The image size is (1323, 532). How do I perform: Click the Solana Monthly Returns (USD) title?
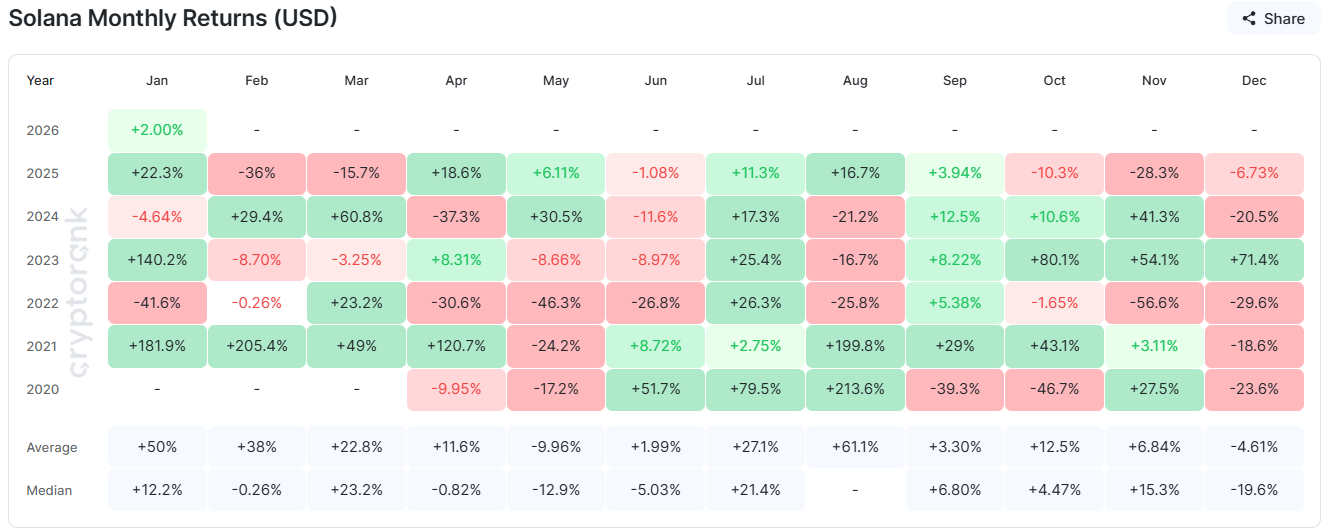[172, 18]
